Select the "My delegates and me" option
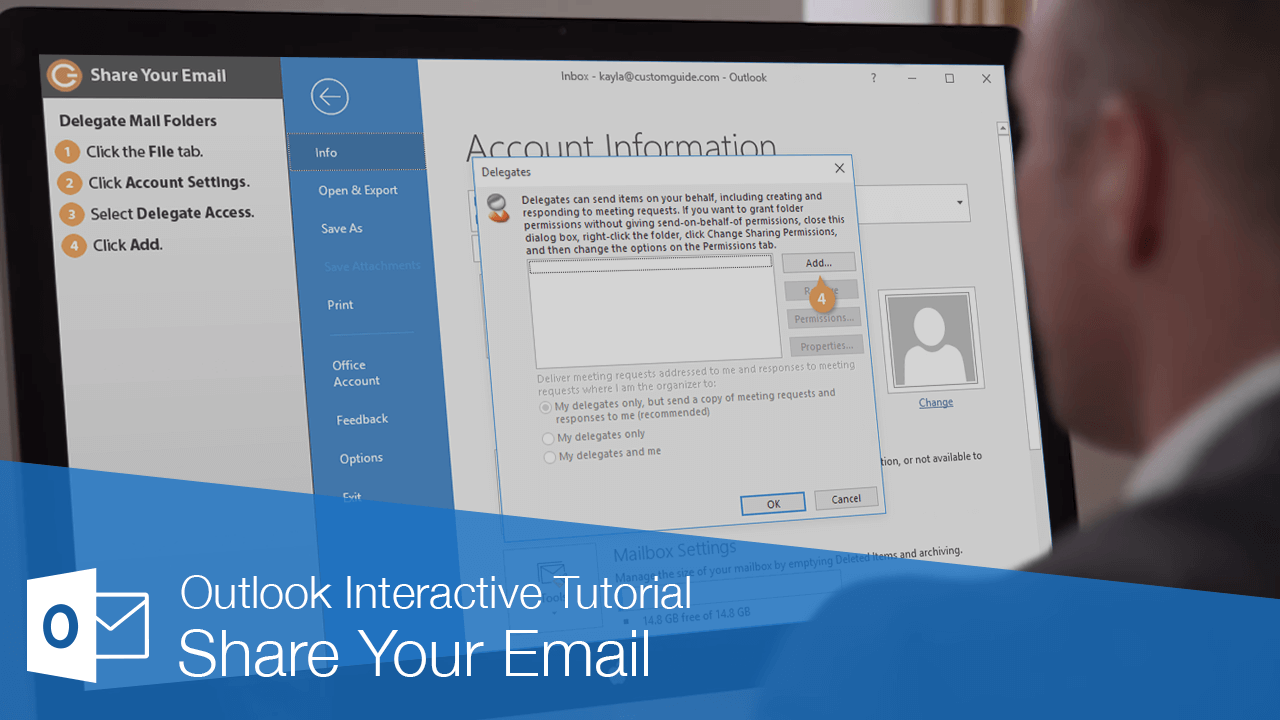The height and width of the screenshot is (720, 1280). click(548, 457)
